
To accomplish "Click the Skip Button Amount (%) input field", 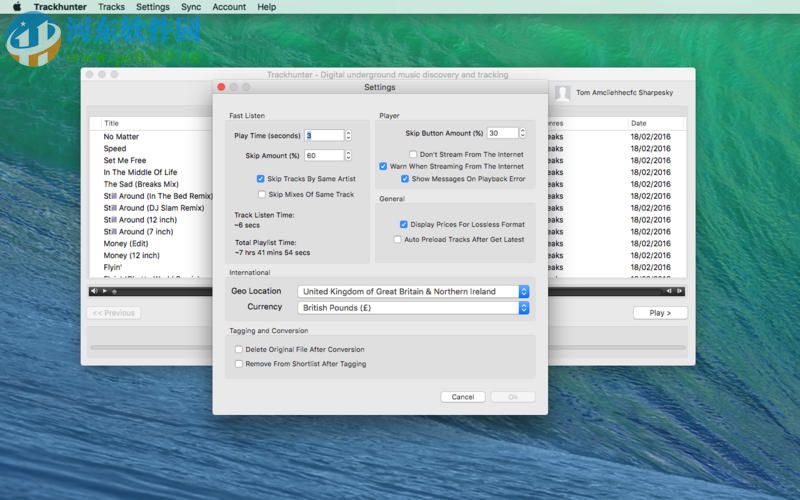I will (x=503, y=133).
